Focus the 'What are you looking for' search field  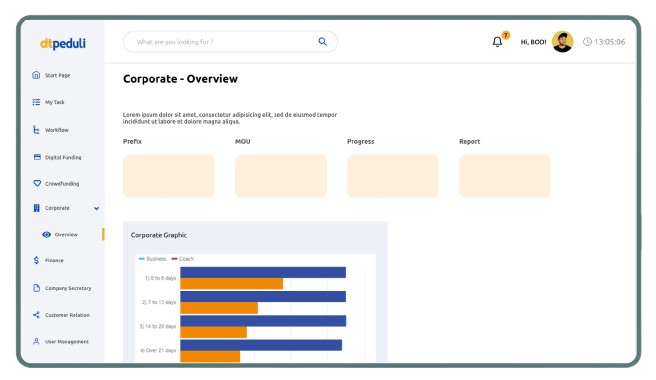click(230, 42)
